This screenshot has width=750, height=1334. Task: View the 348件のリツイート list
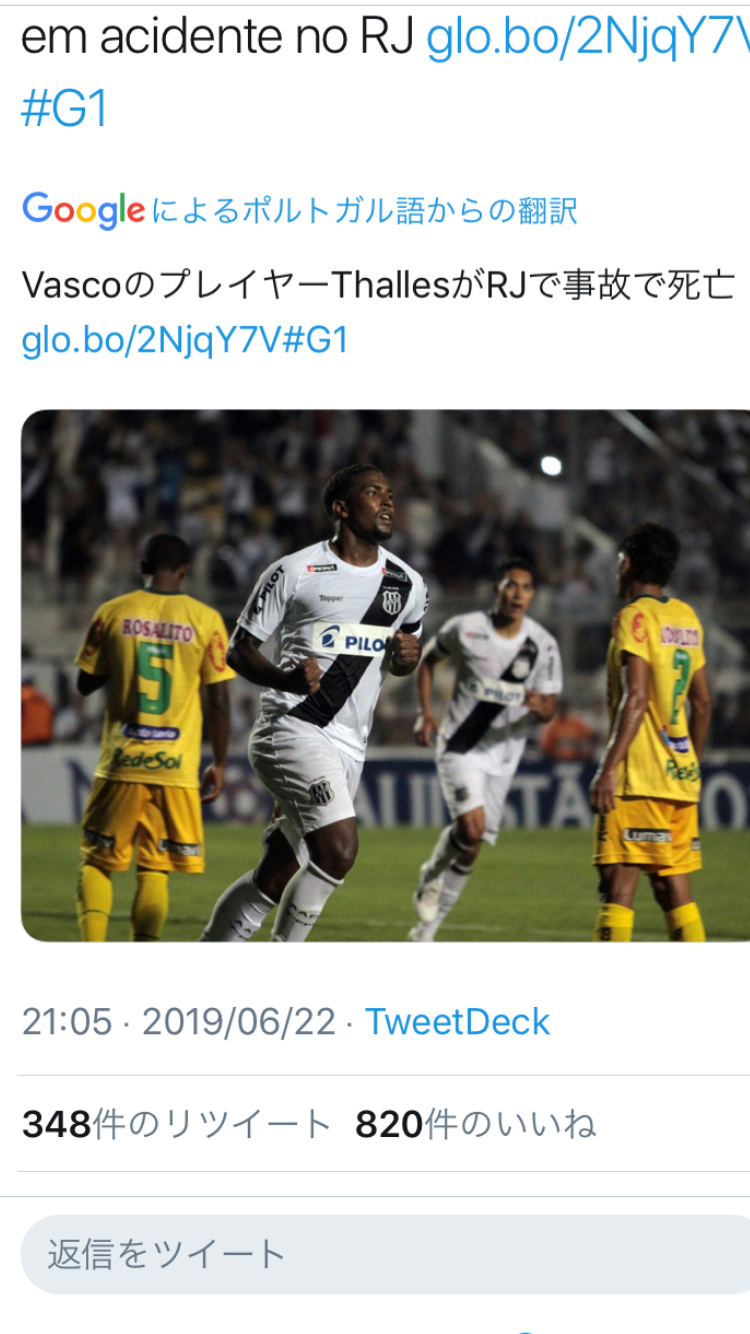click(x=176, y=1125)
